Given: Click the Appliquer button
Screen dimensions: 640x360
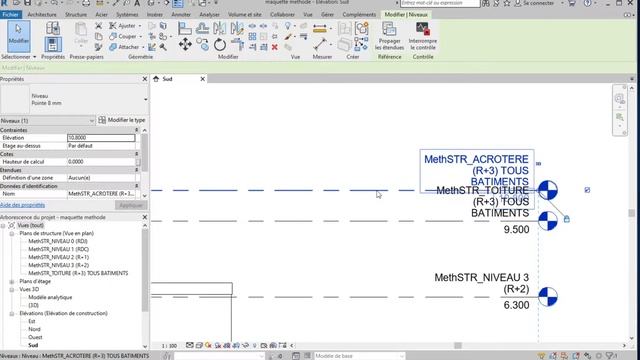Looking at the screenshot, I should (x=131, y=205).
